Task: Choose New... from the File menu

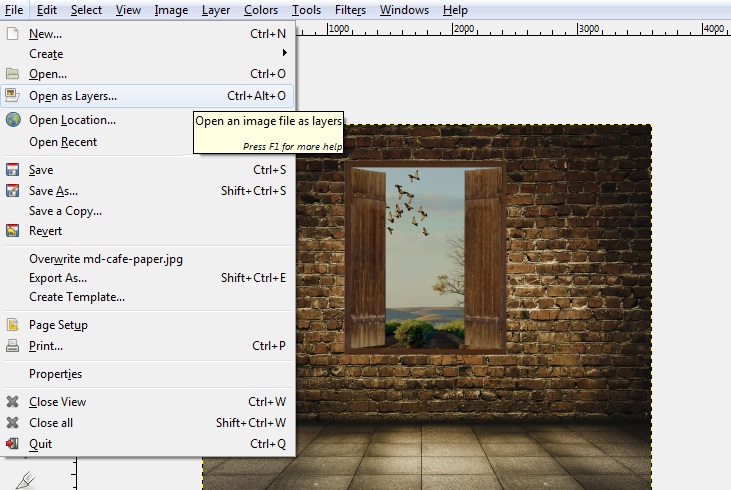Action: point(147,34)
